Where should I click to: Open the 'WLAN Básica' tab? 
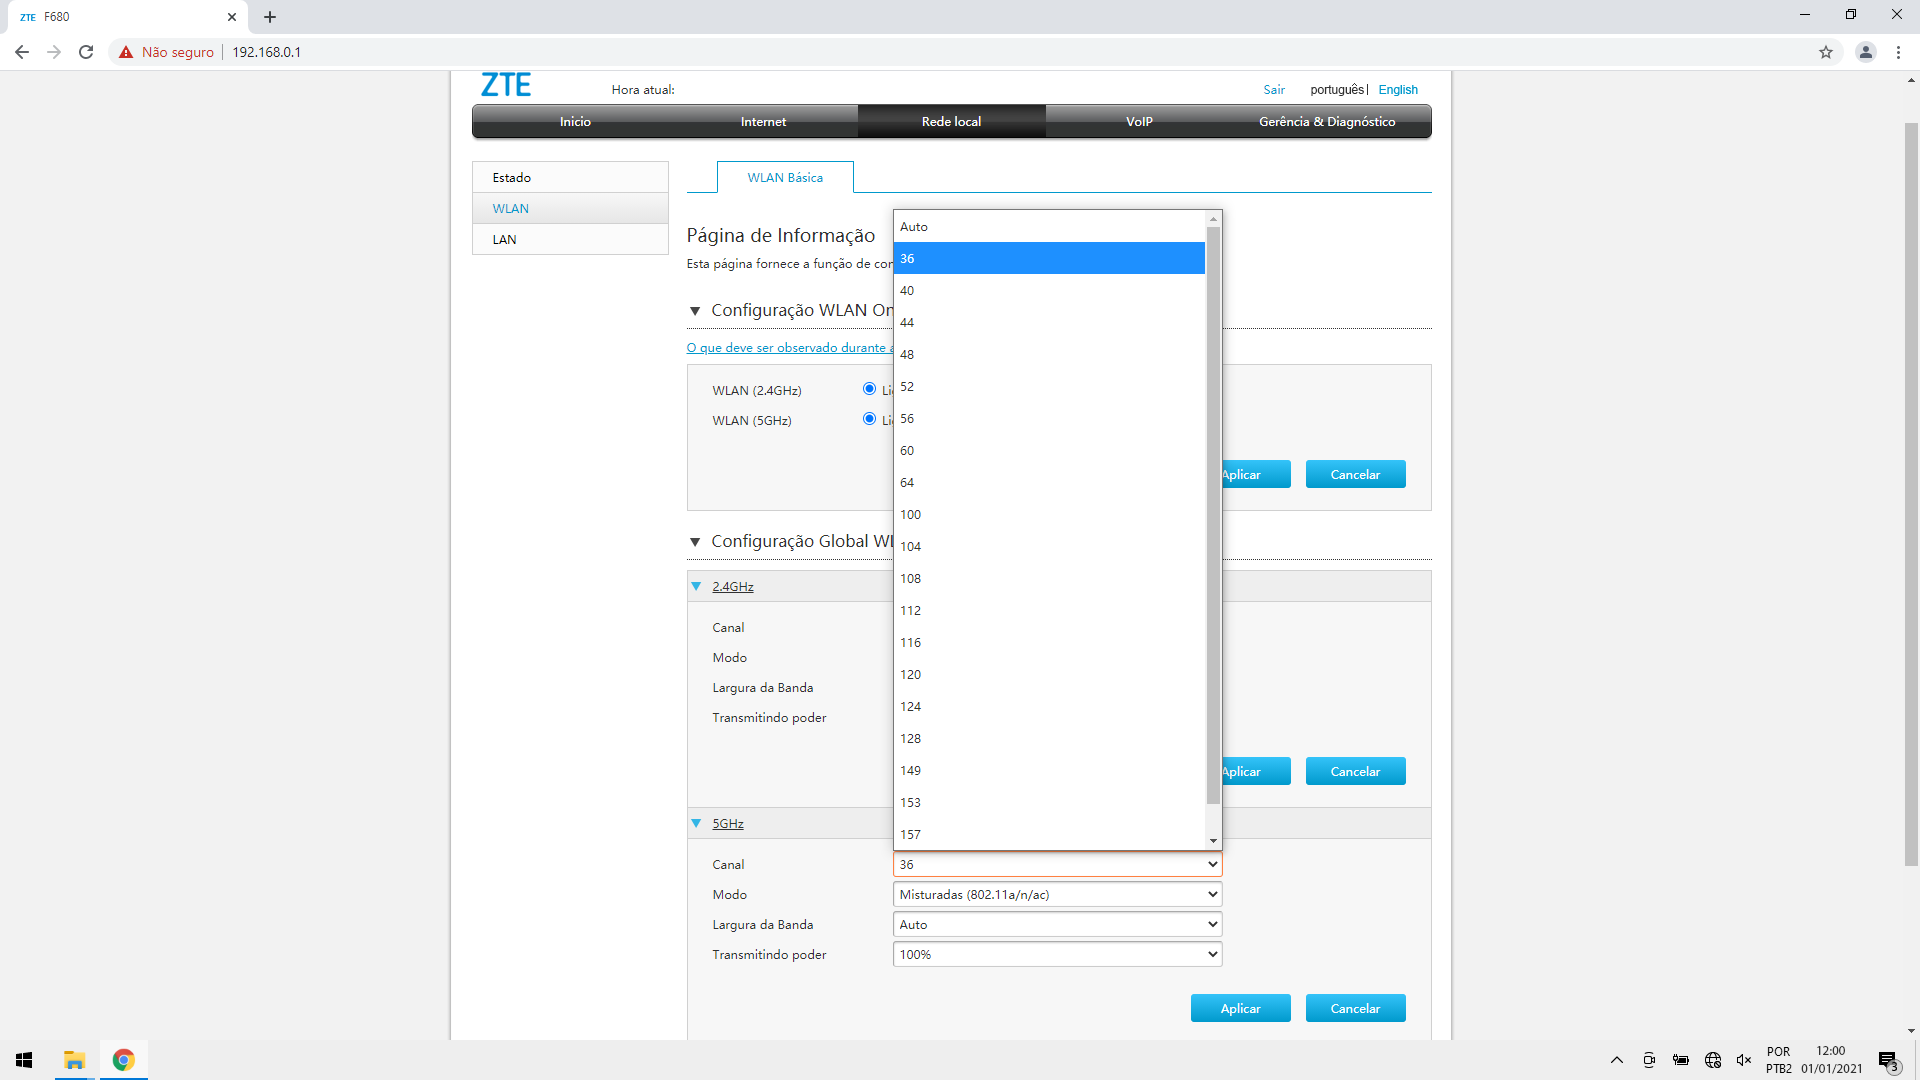(785, 177)
